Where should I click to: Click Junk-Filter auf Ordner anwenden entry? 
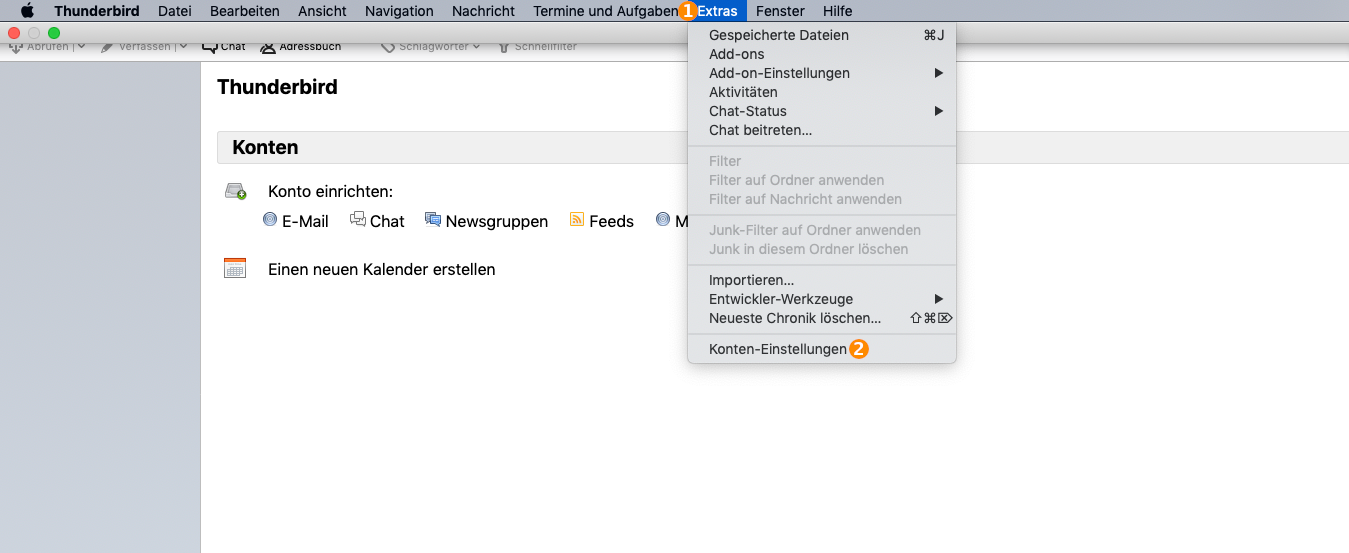[x=822, y=230]
